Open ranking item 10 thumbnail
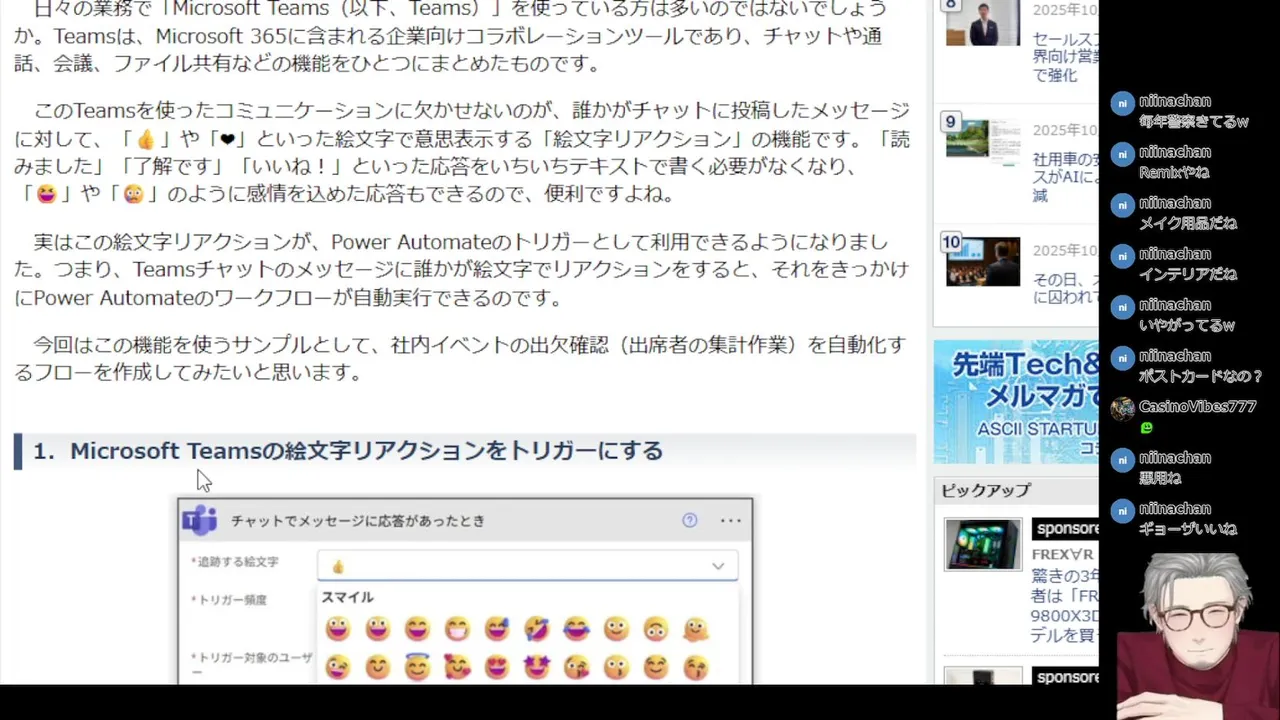The image size is (1280, 720). (983, 261)
